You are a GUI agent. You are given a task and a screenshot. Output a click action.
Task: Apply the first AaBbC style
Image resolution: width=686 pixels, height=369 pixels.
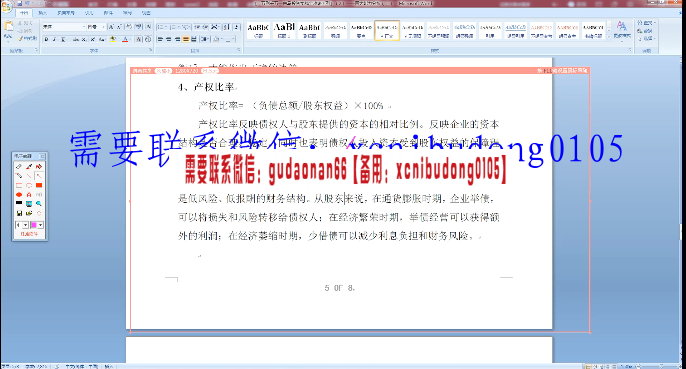point(258,31)
